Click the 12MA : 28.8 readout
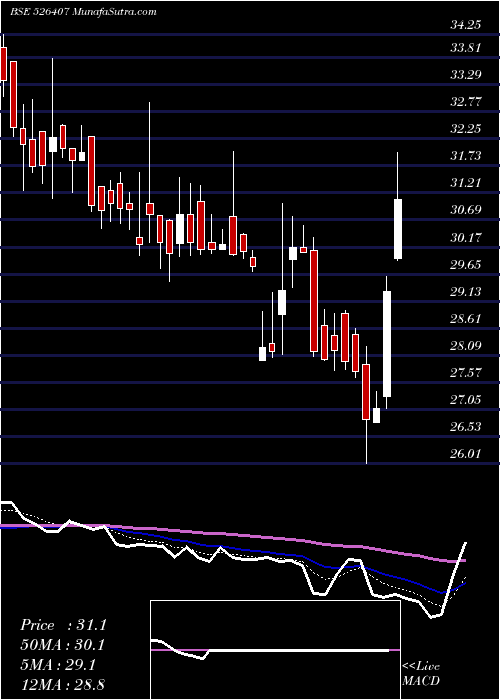Viewport: 500px width, 700px height. coord(62,684)
